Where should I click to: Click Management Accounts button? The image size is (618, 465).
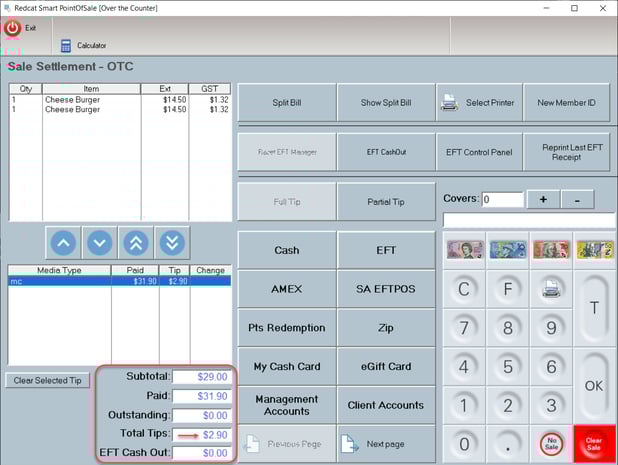coord(287,405)
